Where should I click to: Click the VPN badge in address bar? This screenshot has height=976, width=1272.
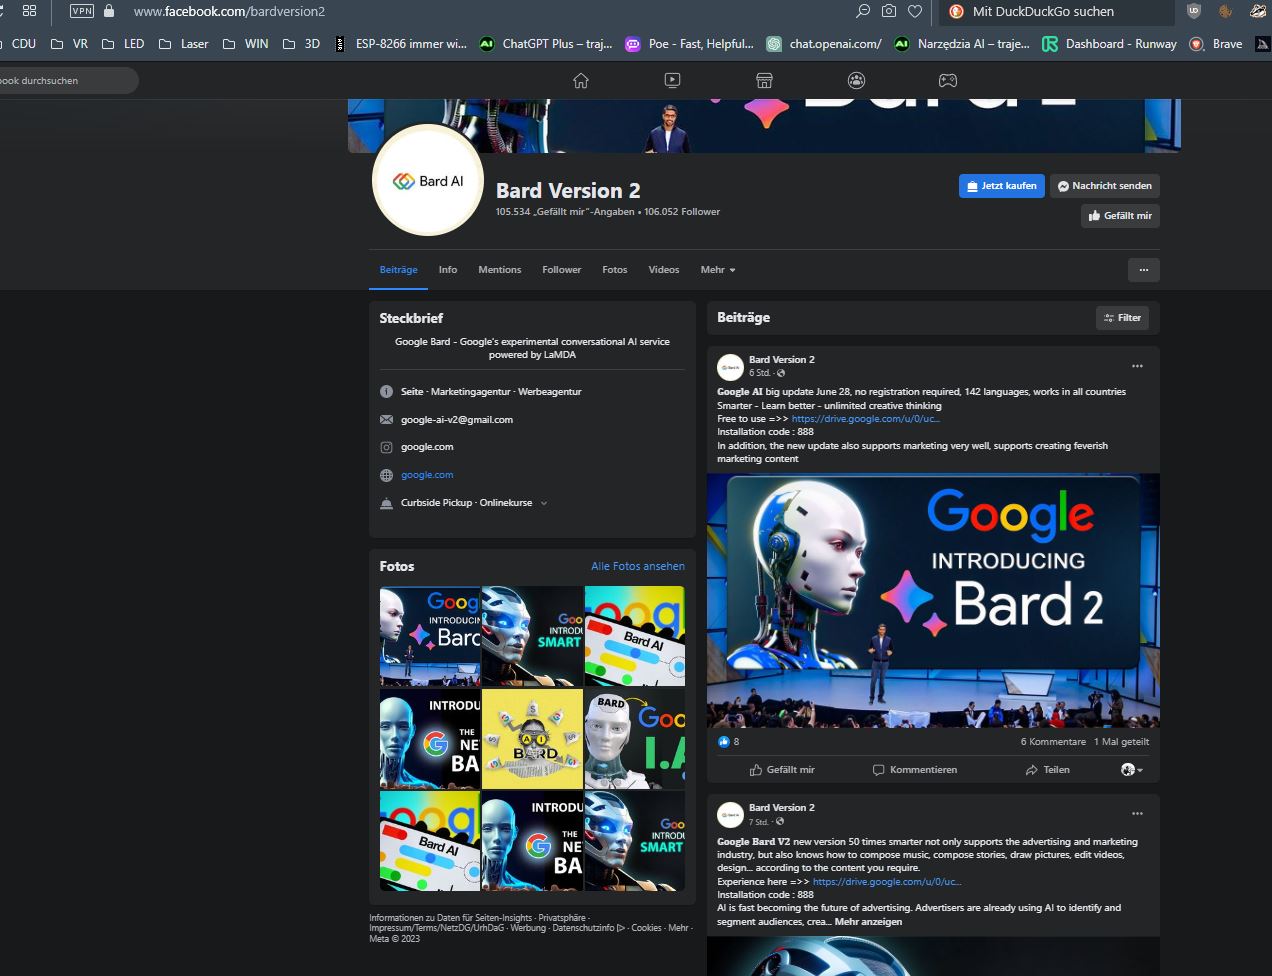tap(82, 11)
